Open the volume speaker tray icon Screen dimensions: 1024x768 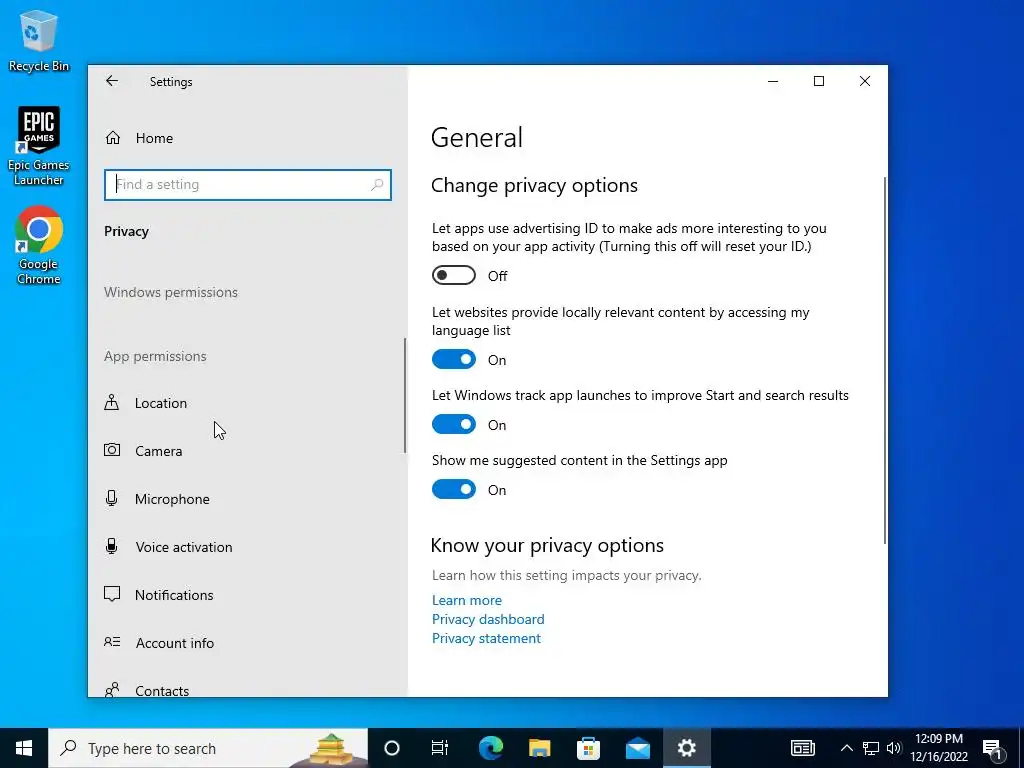(x=894, y=748)
